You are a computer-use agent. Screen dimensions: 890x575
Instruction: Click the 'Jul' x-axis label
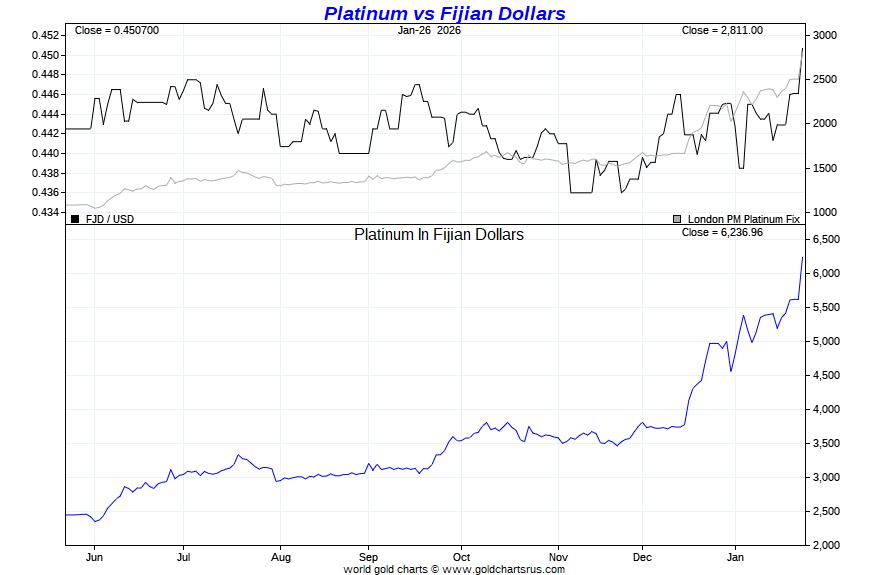click(x=183, y=557)
